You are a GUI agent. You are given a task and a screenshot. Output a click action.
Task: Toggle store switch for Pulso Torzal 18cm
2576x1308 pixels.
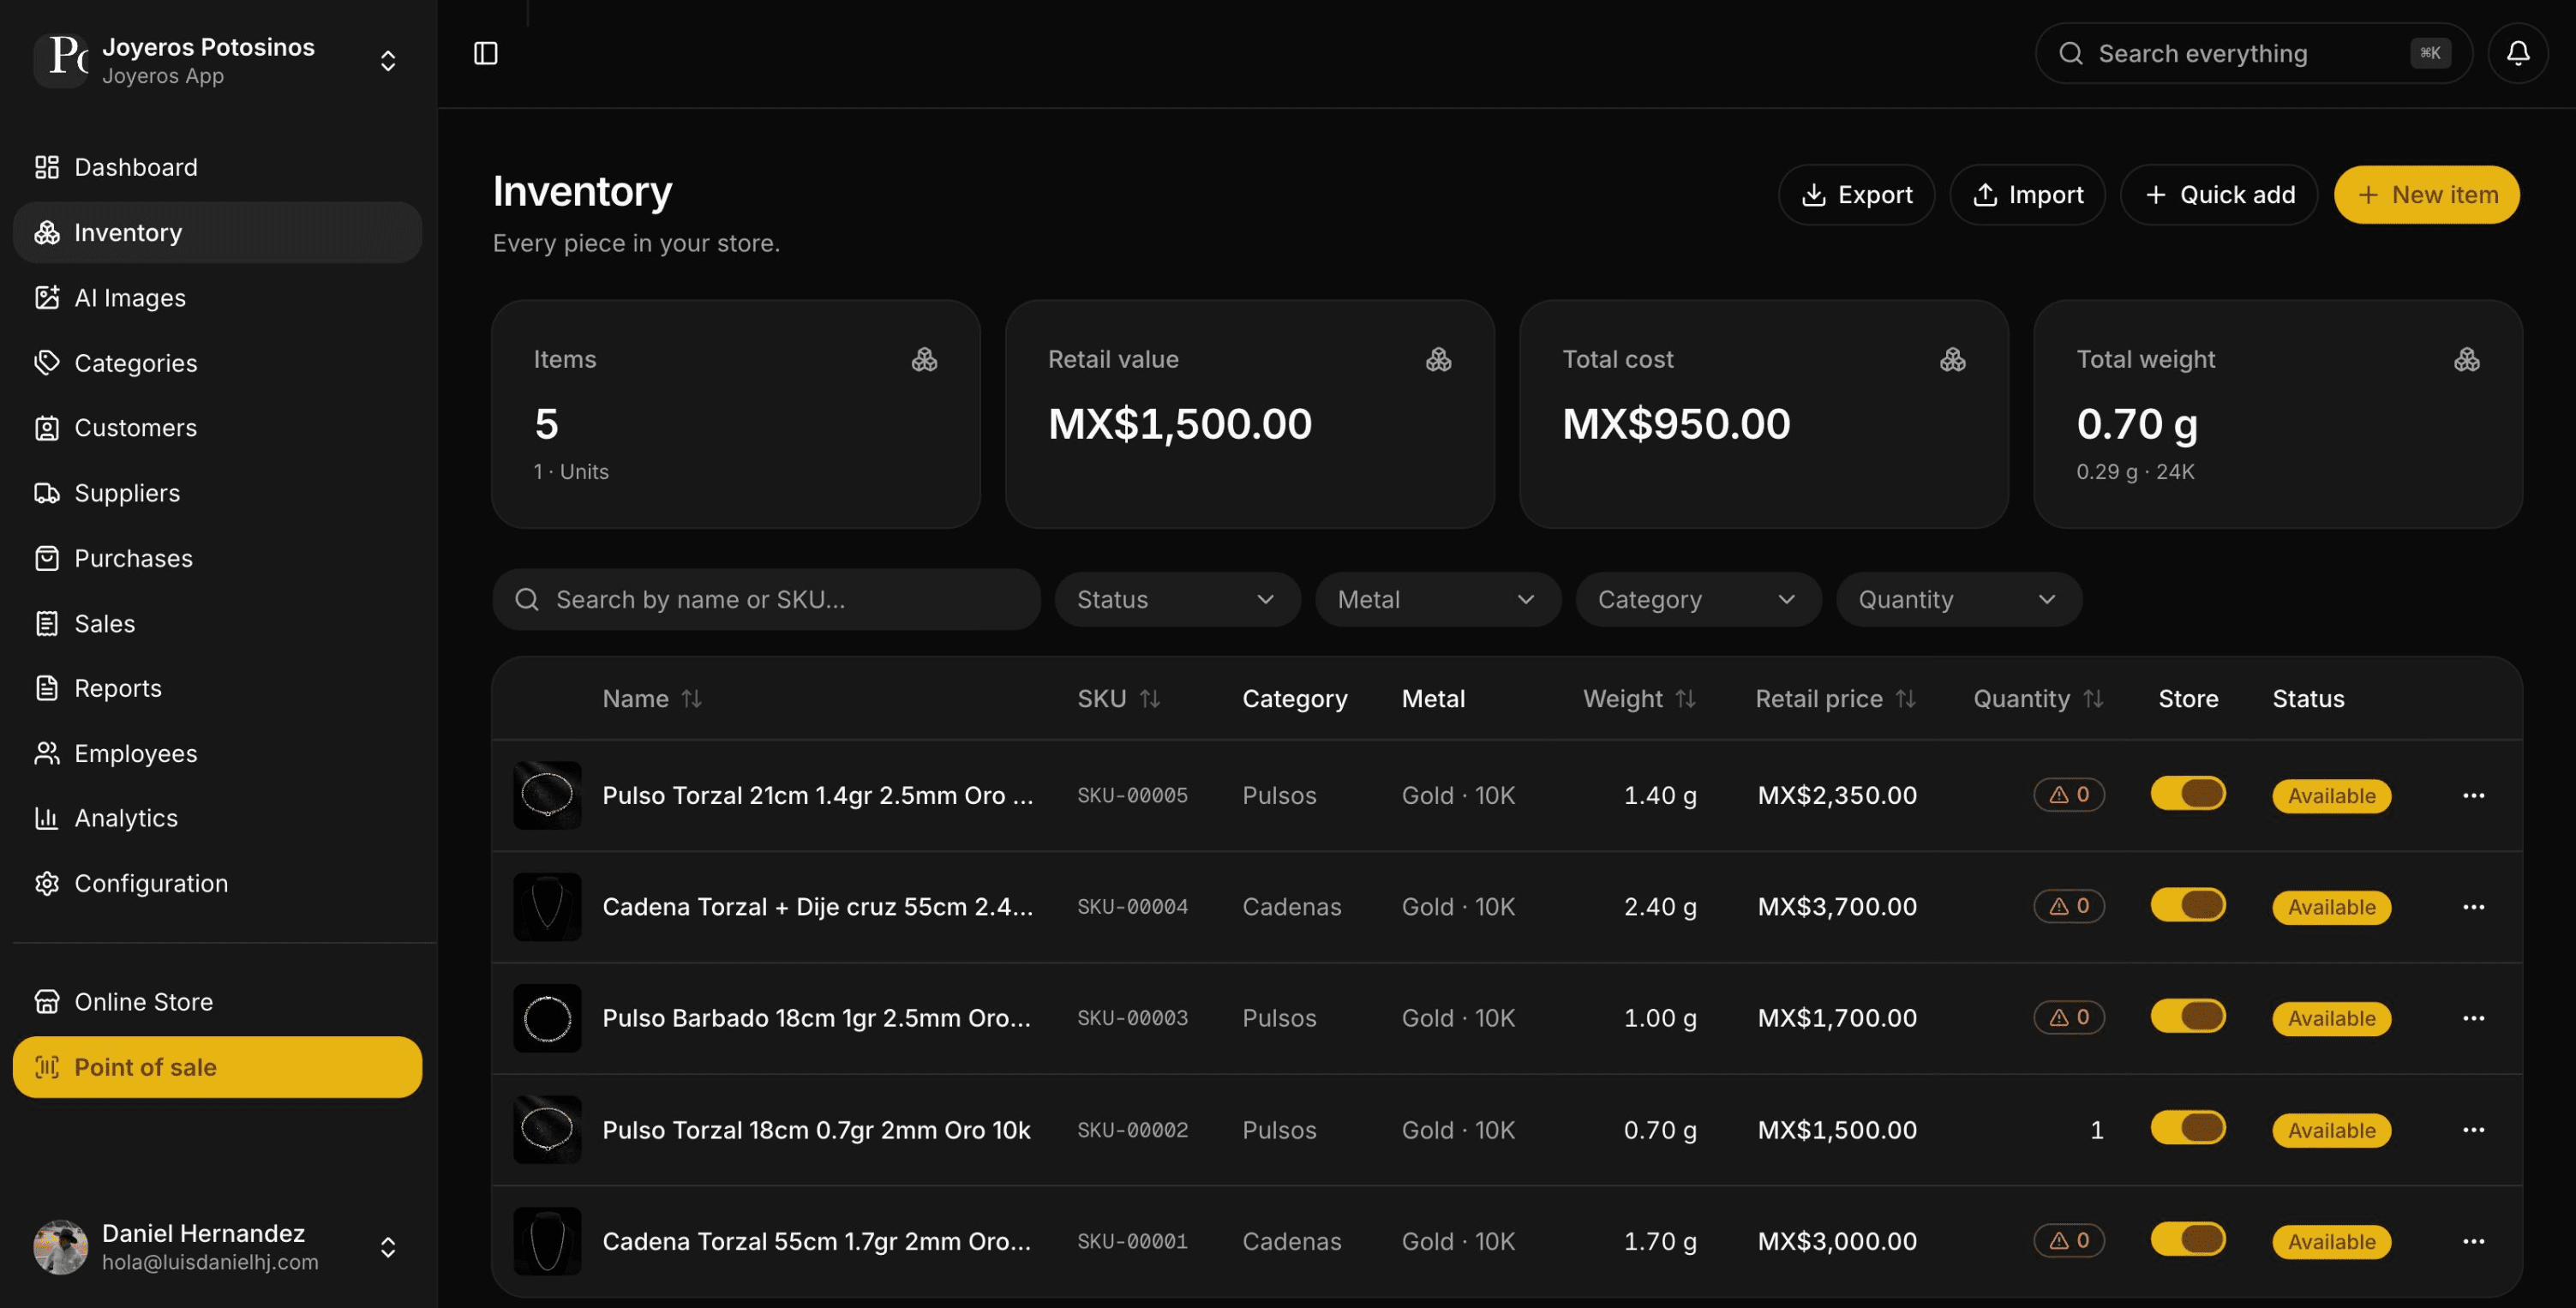point(2187,1127)
